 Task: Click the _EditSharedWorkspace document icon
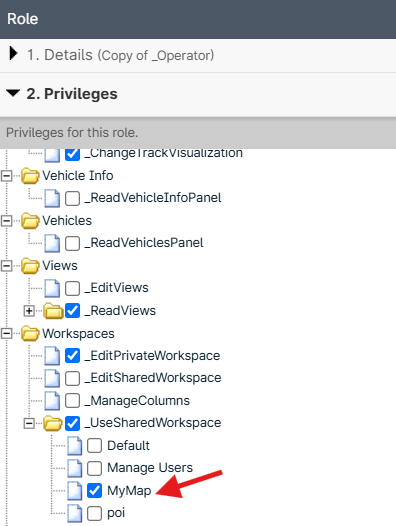[52, 378]
